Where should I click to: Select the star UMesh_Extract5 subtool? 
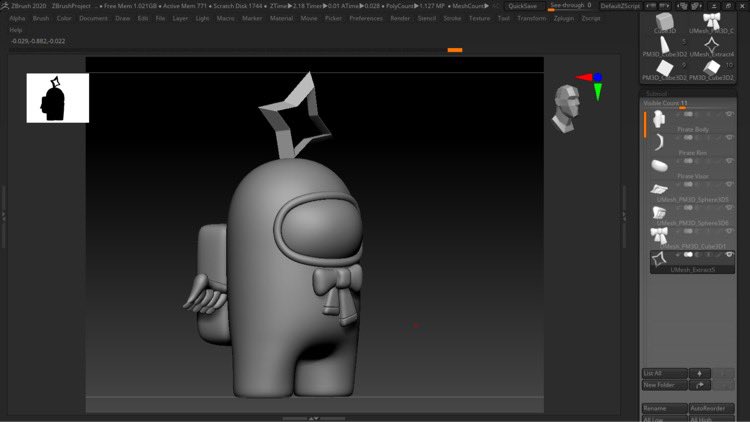tap(692, 262)
